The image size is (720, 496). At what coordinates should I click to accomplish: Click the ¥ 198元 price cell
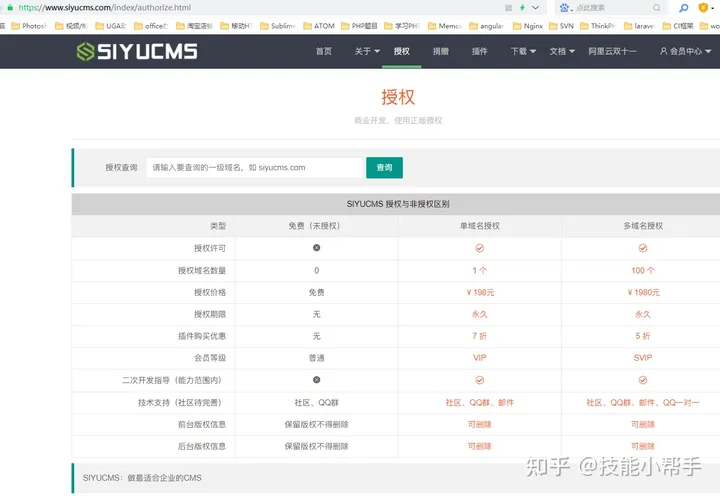click(x=480, y=293)
